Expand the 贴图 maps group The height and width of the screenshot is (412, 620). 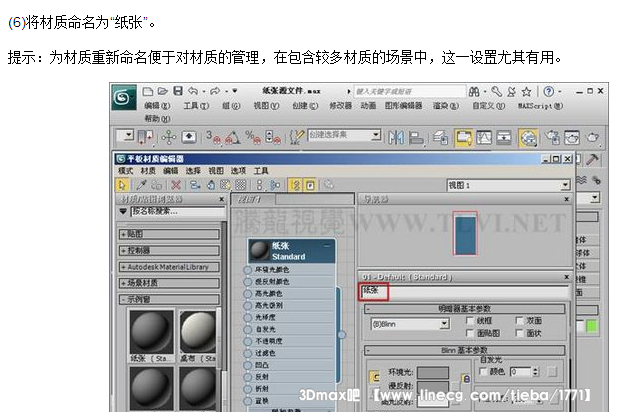tap(169, 234)
